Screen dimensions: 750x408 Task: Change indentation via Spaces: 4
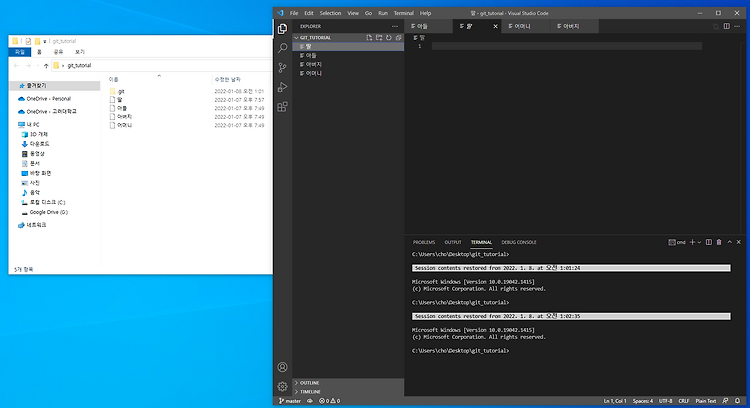pyautogui.click(x=642, y=401)
